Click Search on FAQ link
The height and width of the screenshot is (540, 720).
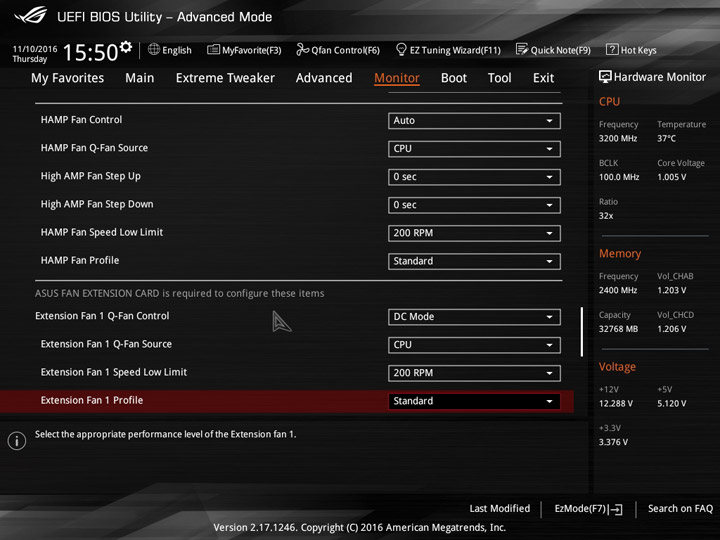point(681,508)
